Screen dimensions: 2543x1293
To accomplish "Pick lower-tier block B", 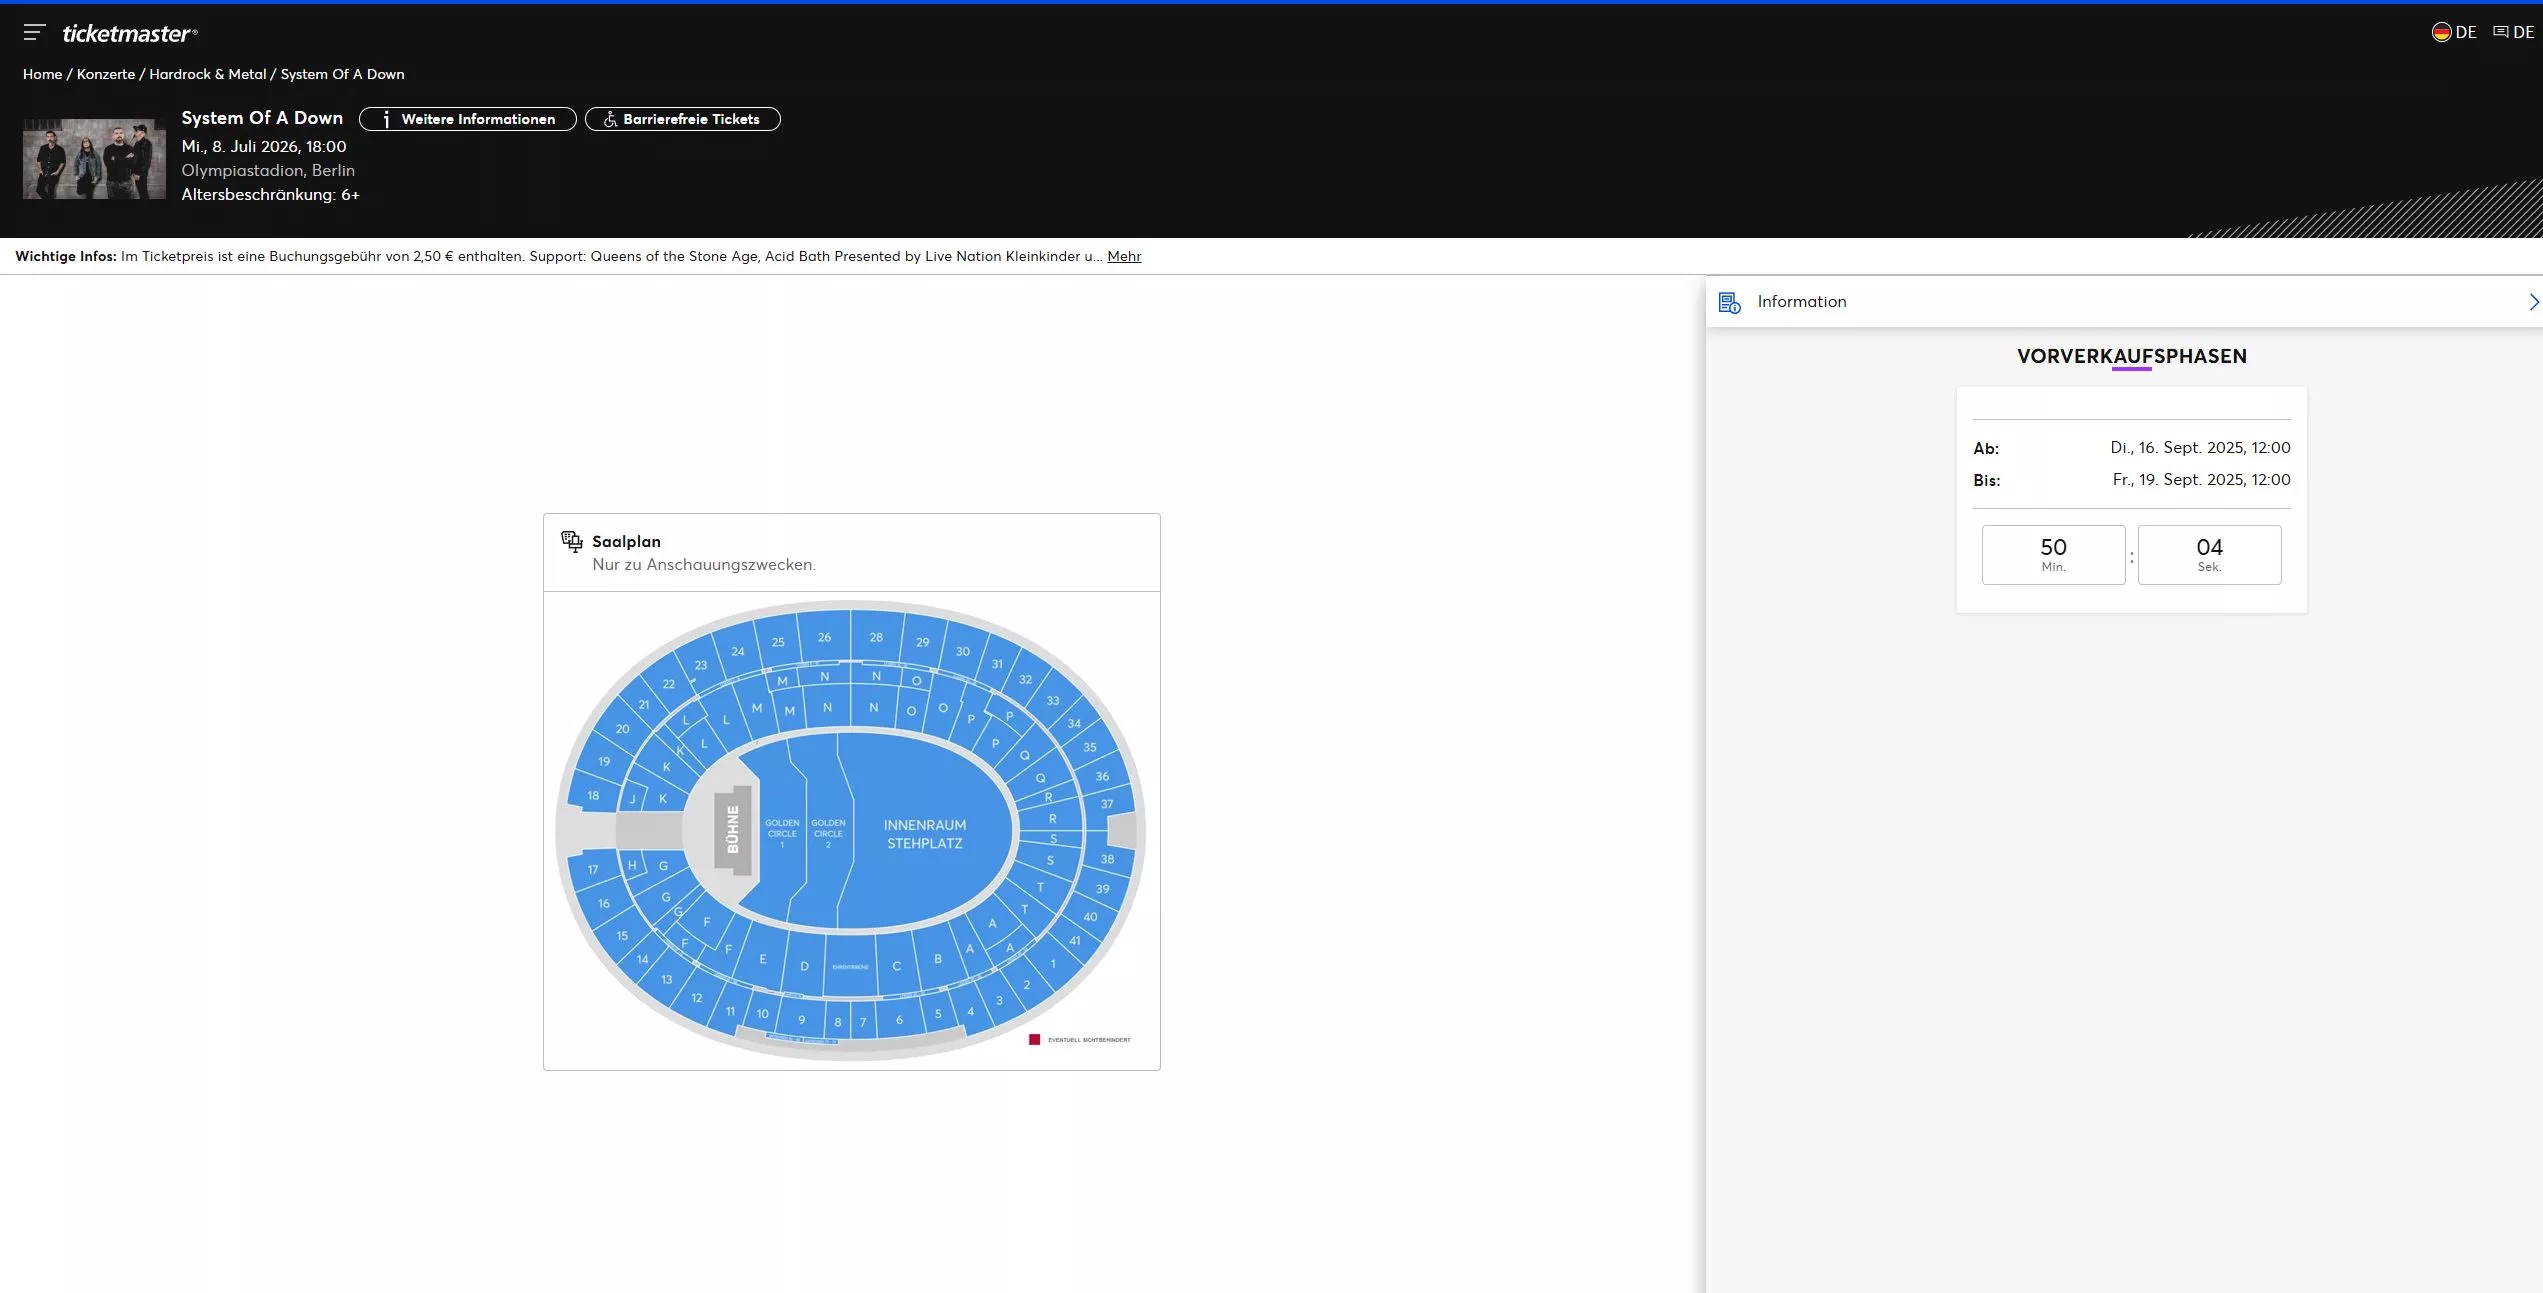I will [938, 959].
